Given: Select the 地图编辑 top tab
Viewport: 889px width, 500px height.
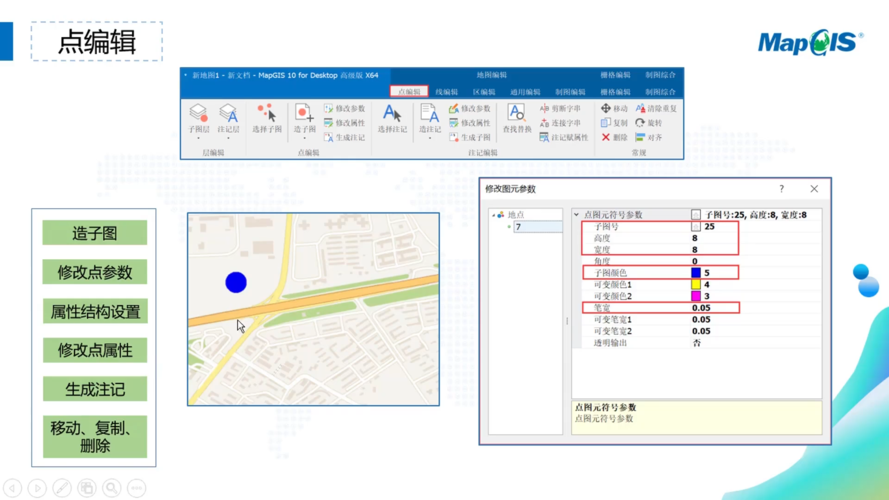Looking at the screenshot, I should point(492,75).
